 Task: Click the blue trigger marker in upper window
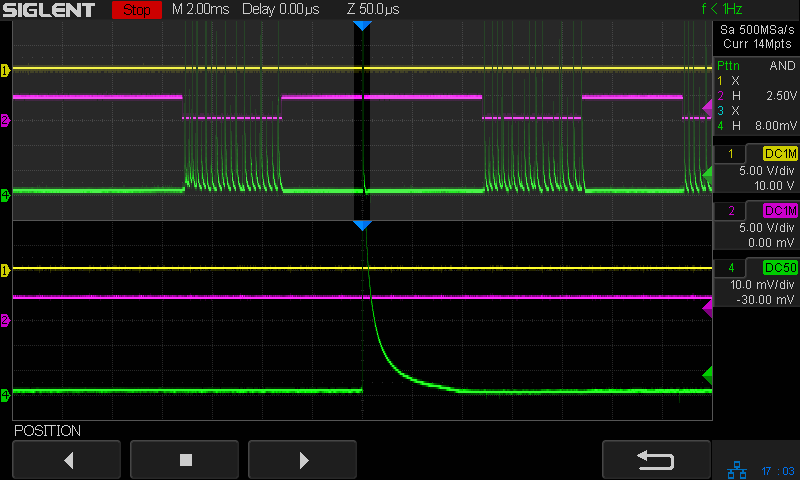[x=362, y=26]
